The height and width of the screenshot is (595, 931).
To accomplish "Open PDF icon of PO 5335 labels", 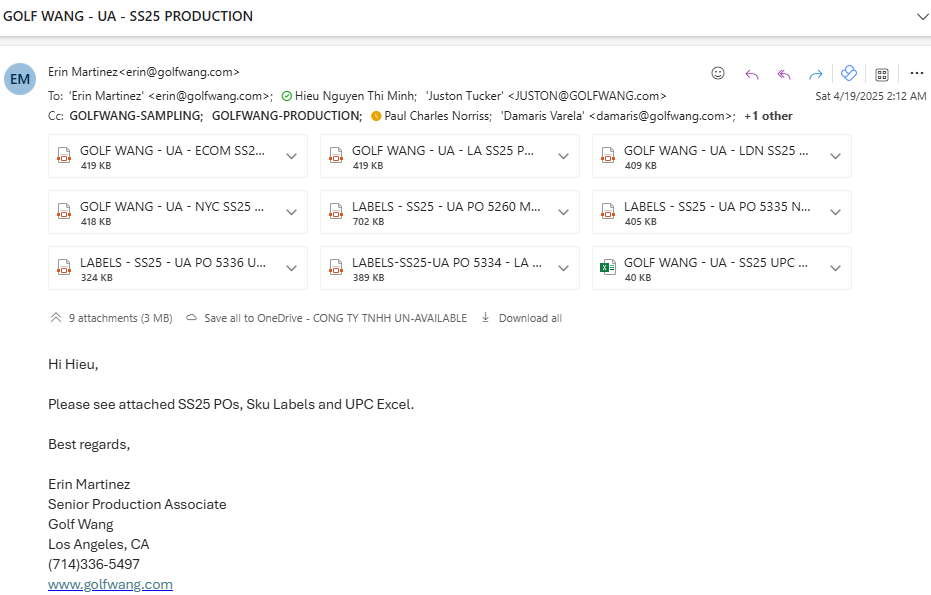I will 608,211.
